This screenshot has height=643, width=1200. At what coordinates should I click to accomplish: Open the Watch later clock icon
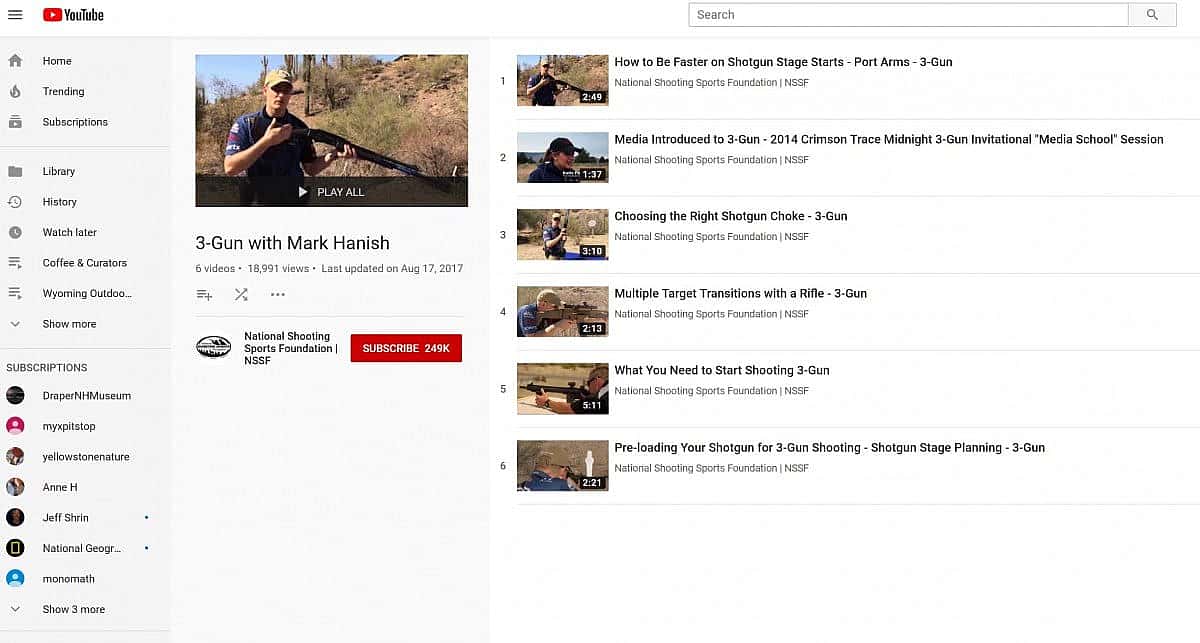pyautogui.click(x=15, y=232)
